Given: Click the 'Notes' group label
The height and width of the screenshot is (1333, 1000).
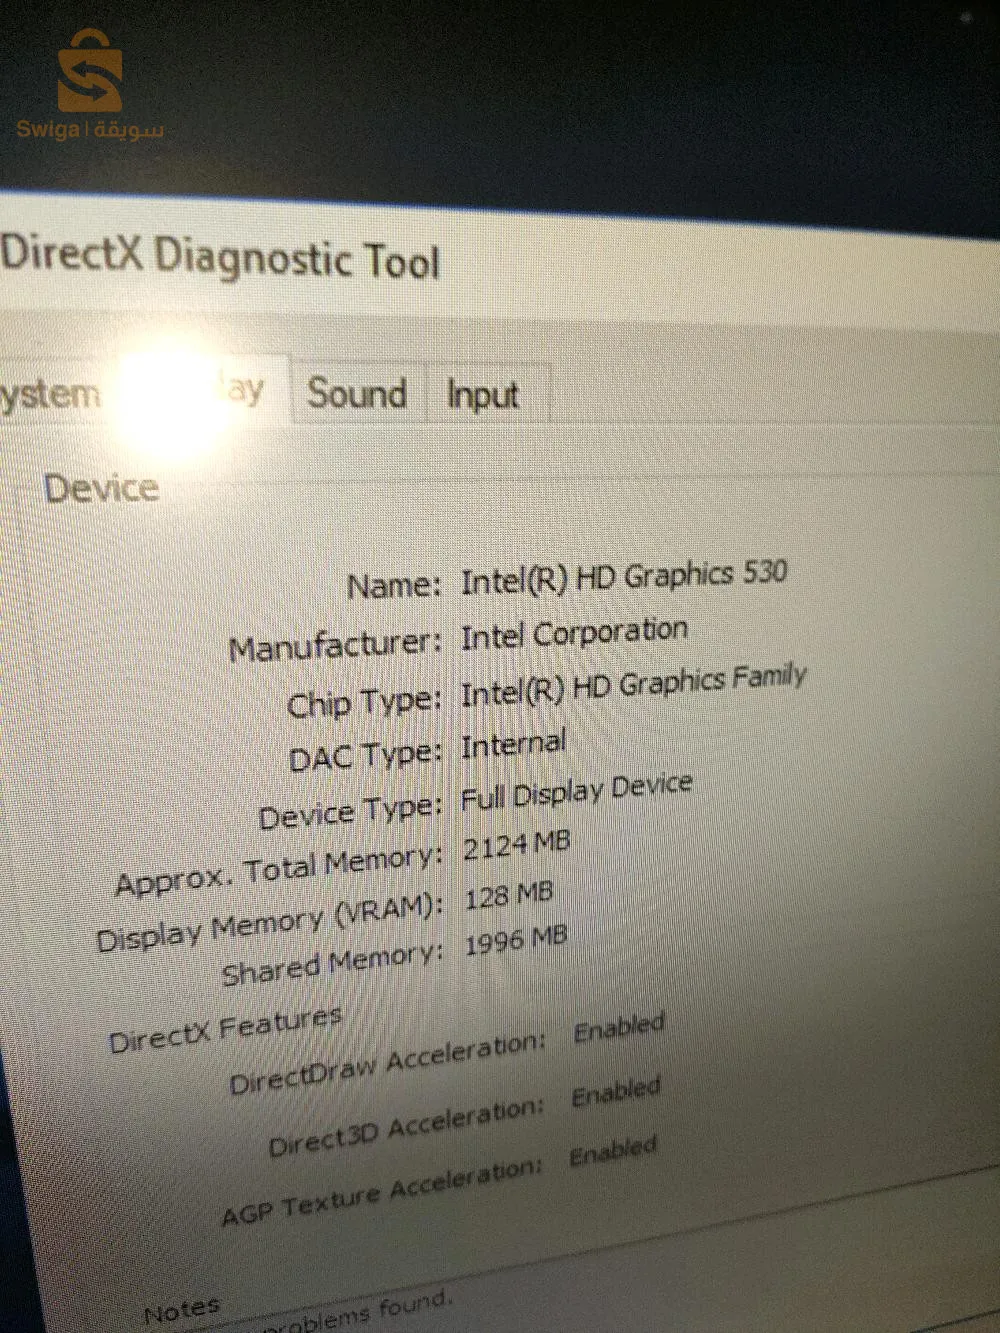Looking at the screenshot, I should tap(182, 1310).
